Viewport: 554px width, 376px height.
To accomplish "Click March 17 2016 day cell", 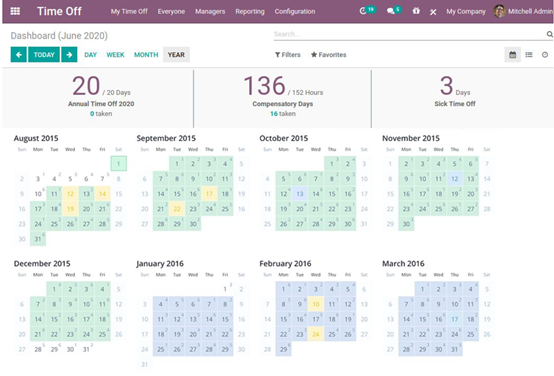I will tap(454, 319).
